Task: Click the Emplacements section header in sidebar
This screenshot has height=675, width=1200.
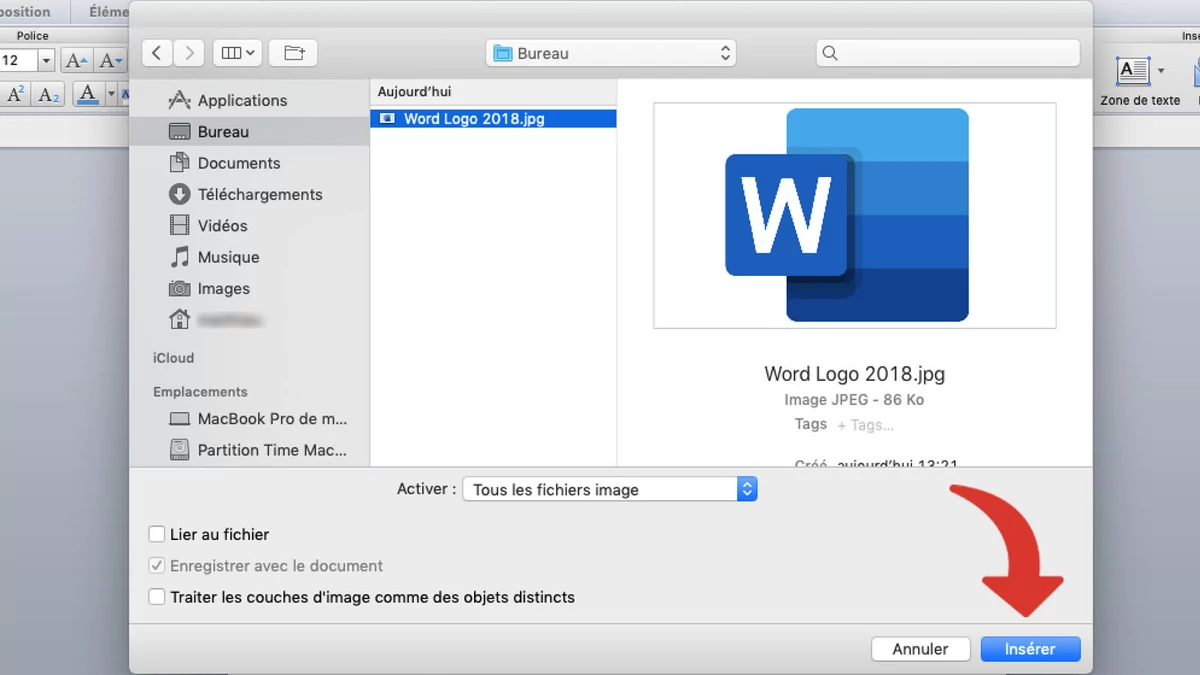Action: point(200,392)
